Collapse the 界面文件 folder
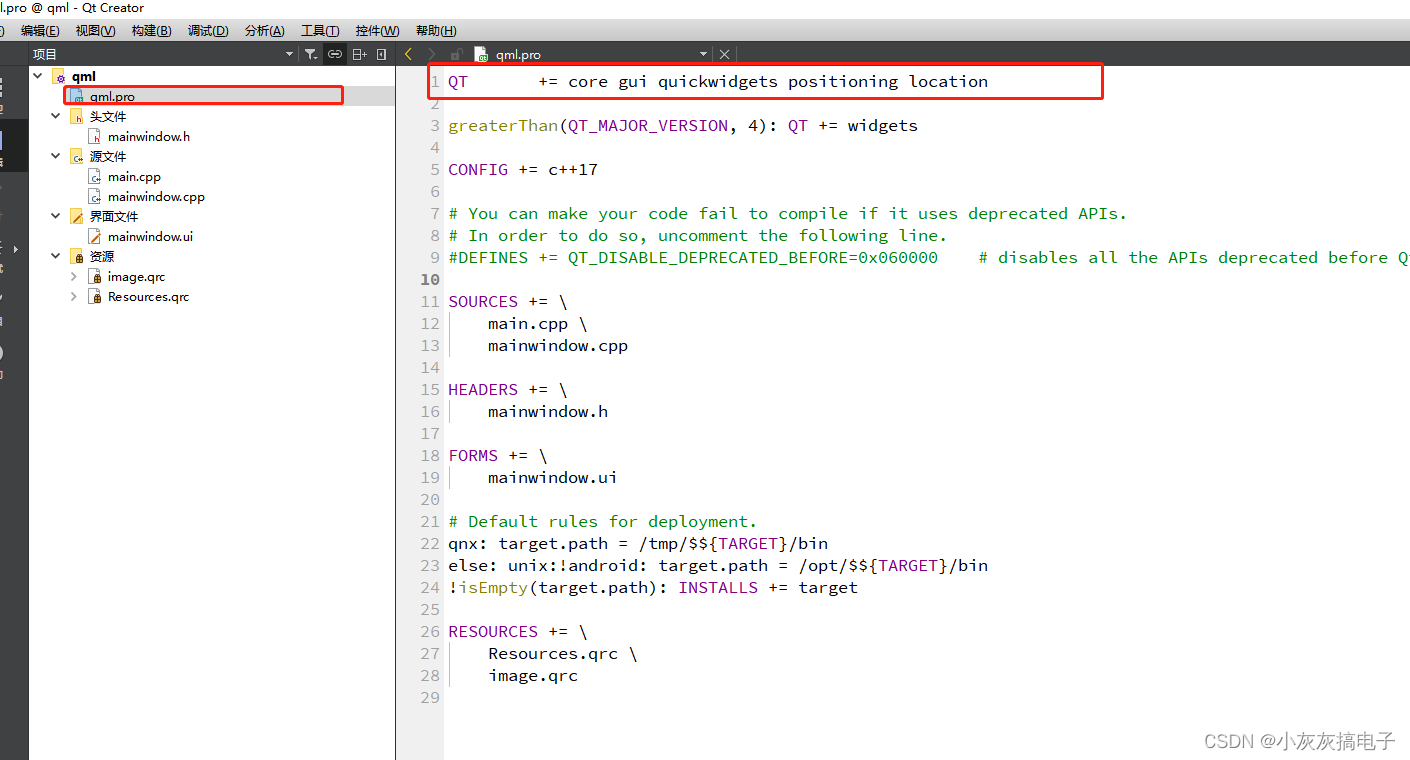 tap(56, 216)
